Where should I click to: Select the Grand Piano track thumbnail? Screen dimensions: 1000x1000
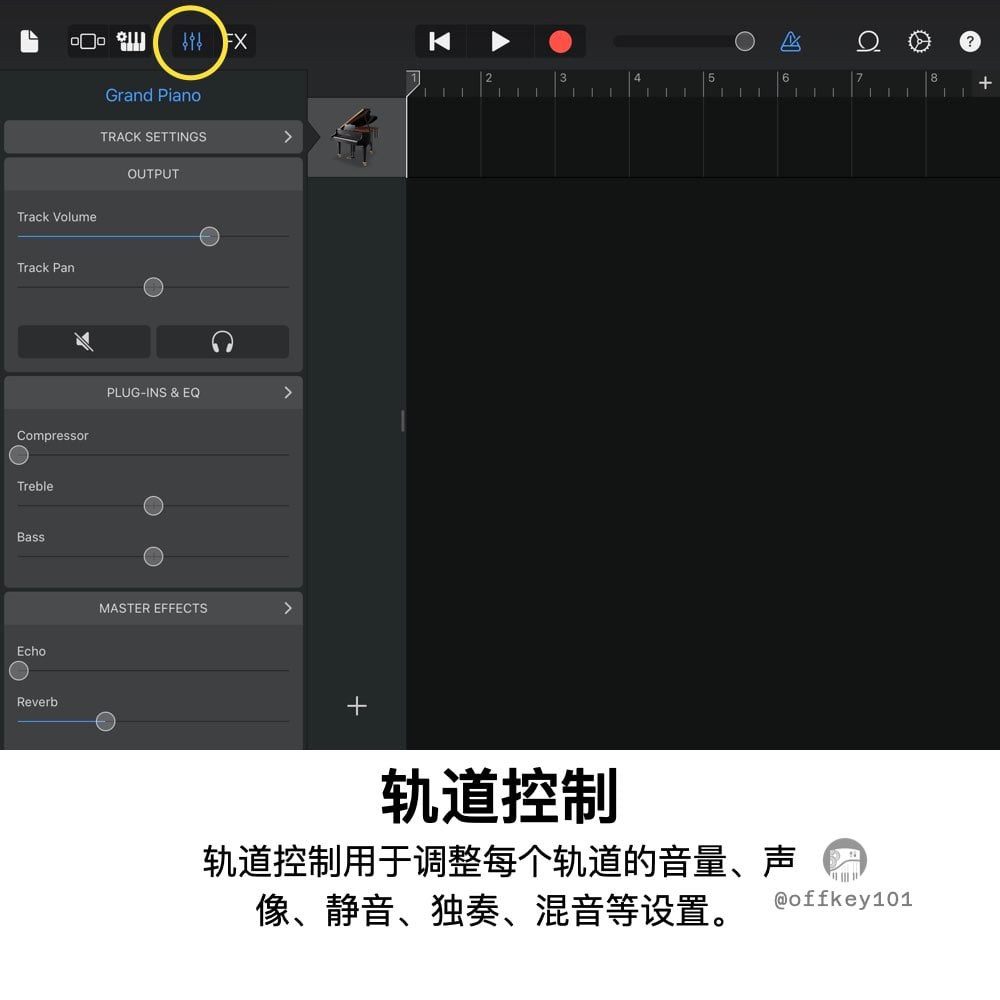(357, 136)
